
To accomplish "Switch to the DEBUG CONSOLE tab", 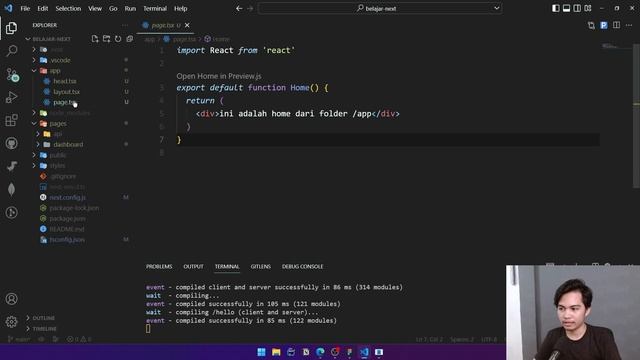I will [302, 267].
